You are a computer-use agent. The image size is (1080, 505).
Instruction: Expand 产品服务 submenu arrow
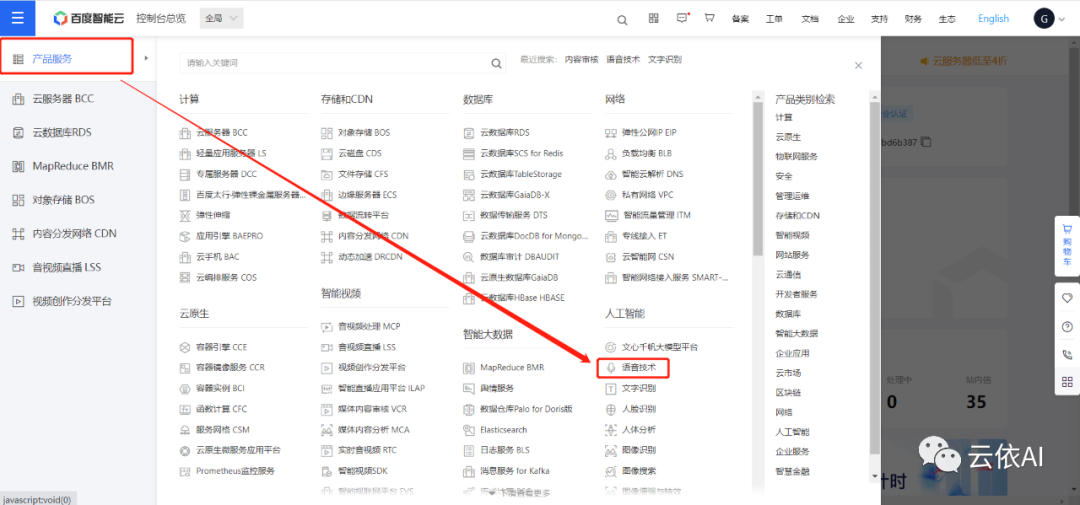point(146,59)
